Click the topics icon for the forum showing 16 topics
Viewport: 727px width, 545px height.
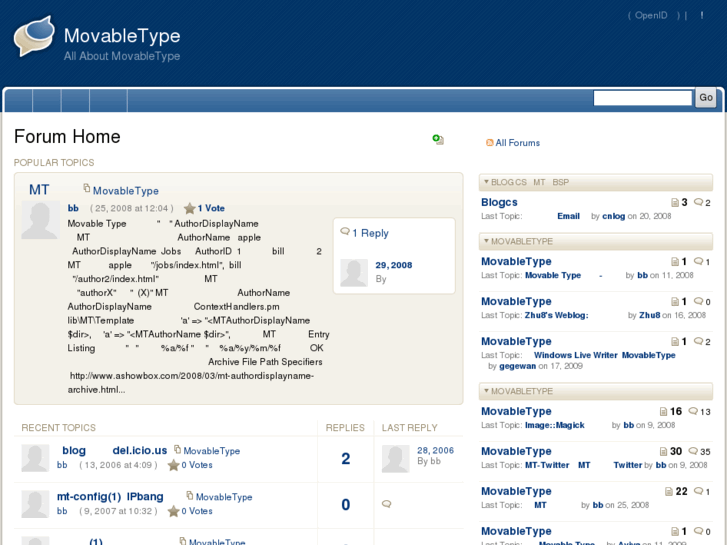click(663, 411)
